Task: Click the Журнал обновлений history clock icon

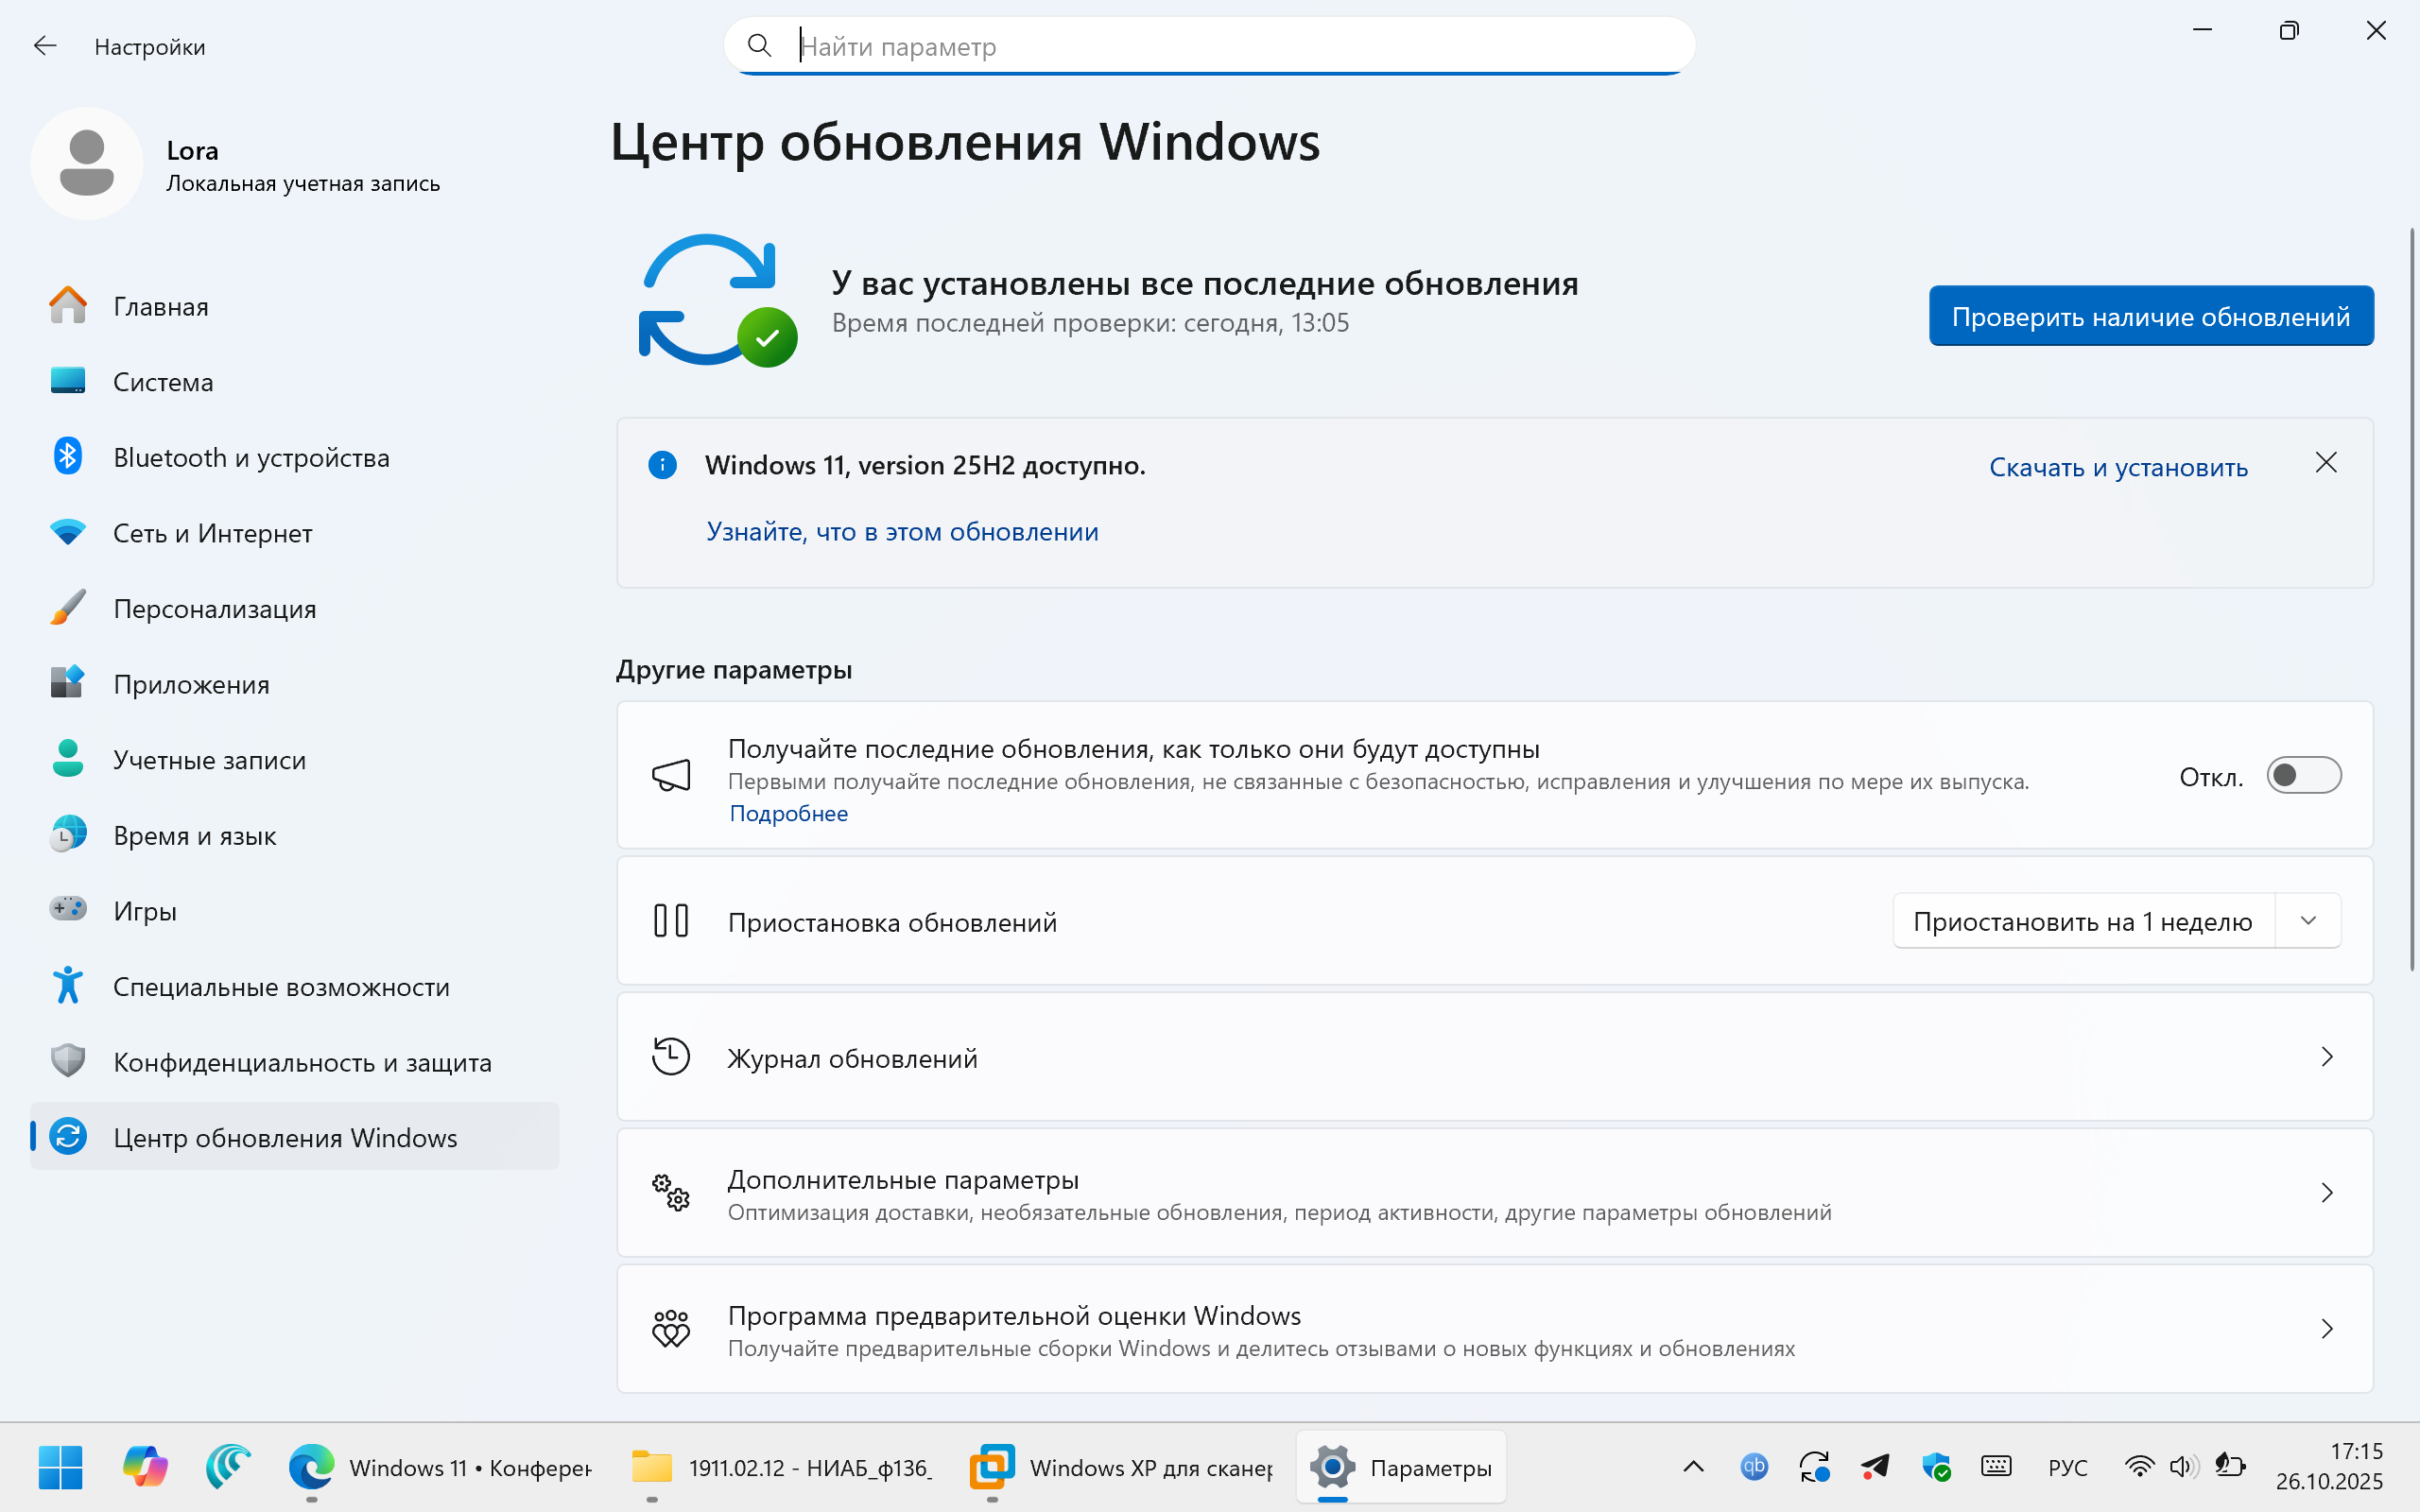Action: [671, 1057]
